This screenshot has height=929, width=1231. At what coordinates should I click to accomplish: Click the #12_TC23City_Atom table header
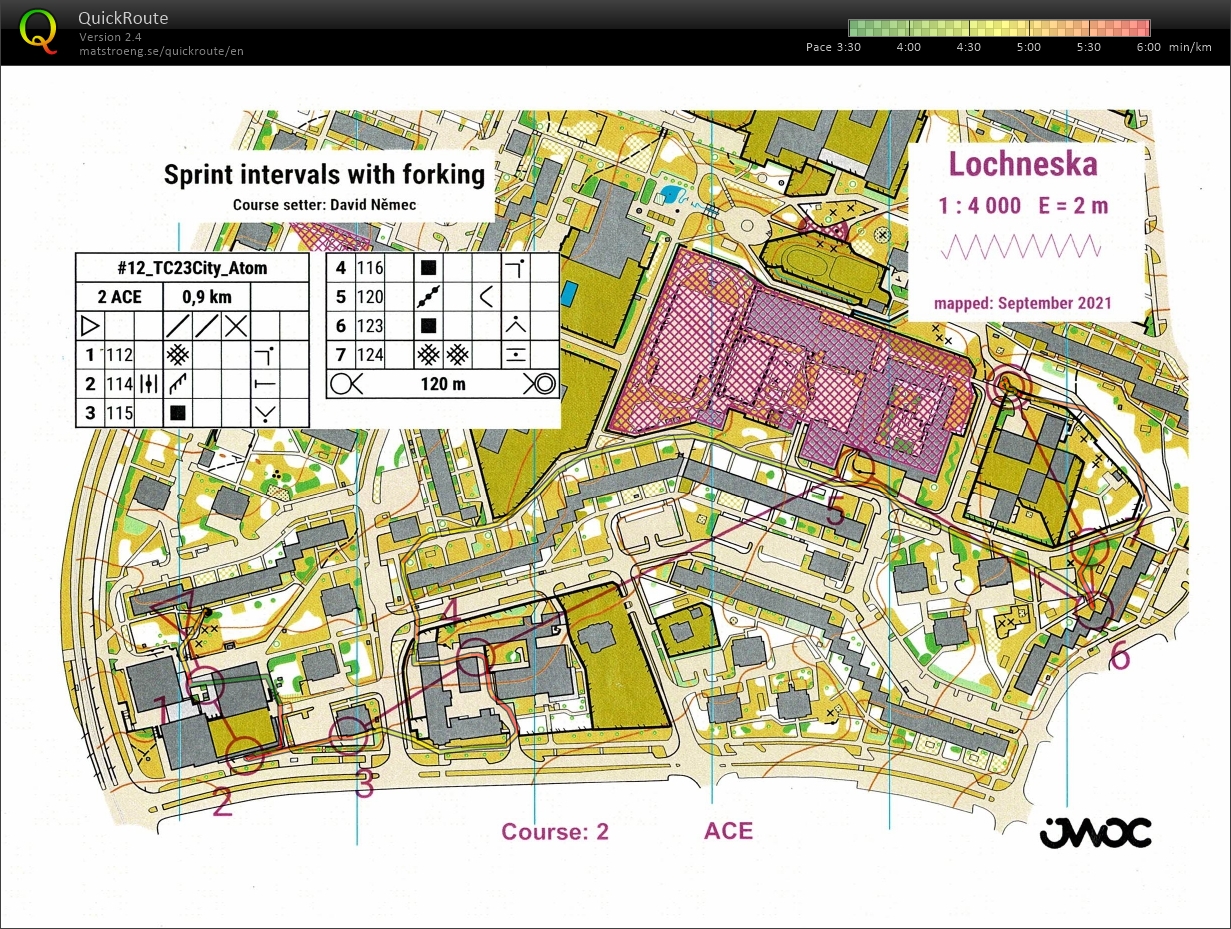pos(192,268)
